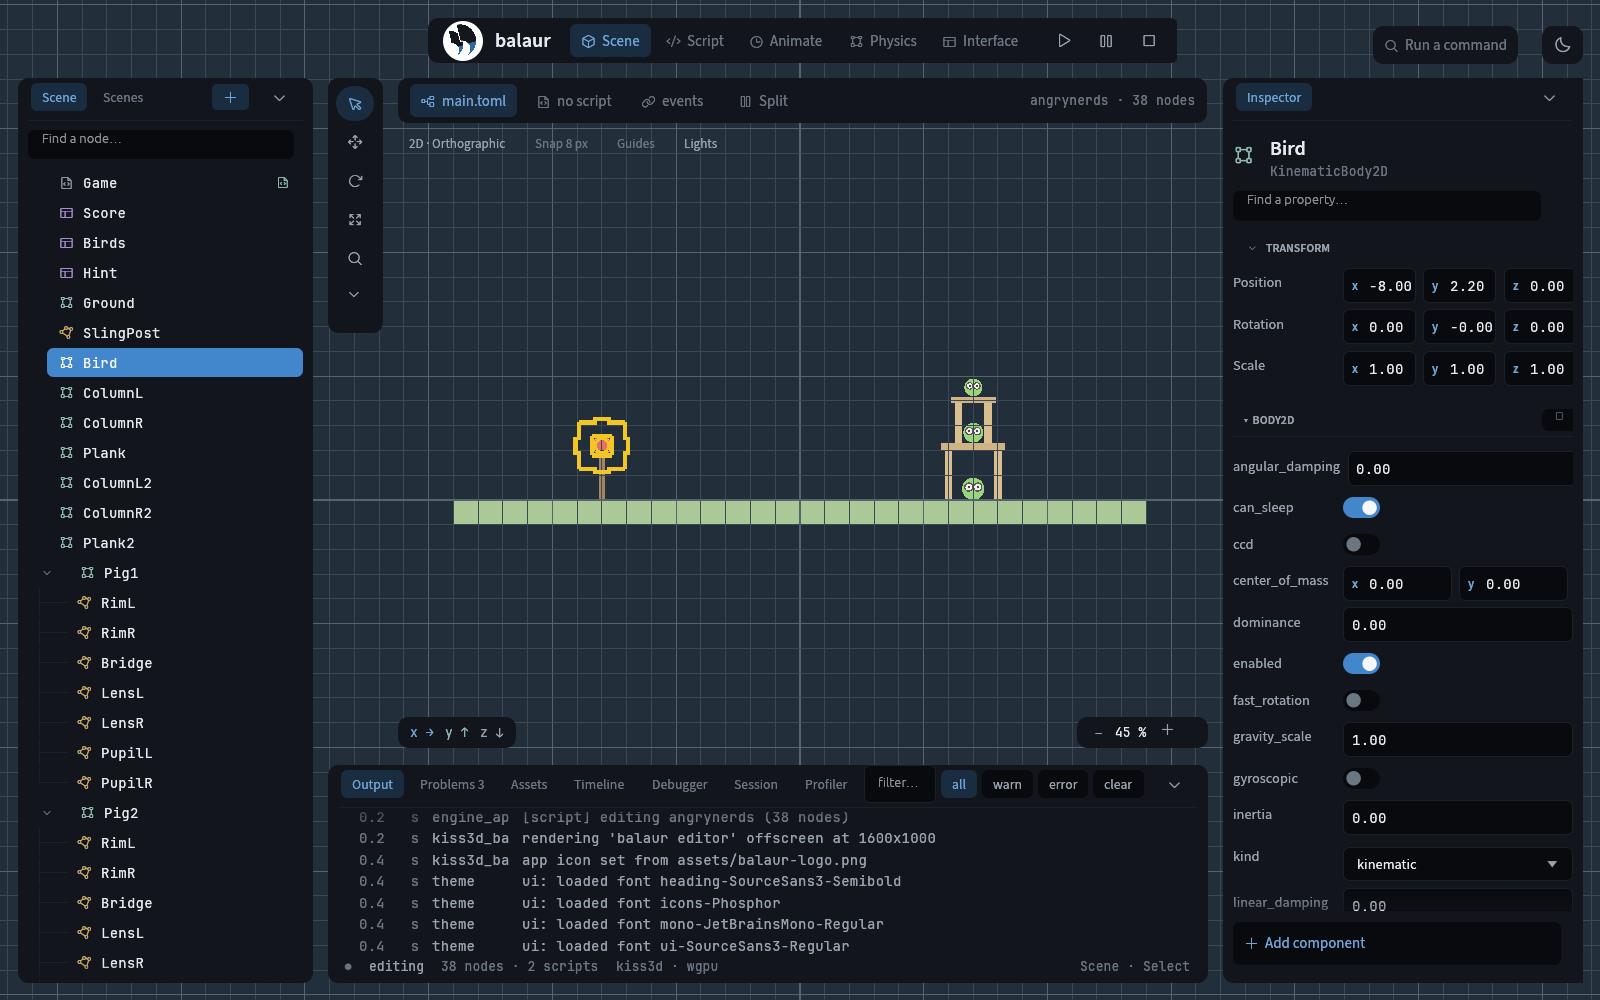Click the BODY2D component square button
Image resolution: width=1600 pixels, height=1000 pixels.
1558,417
